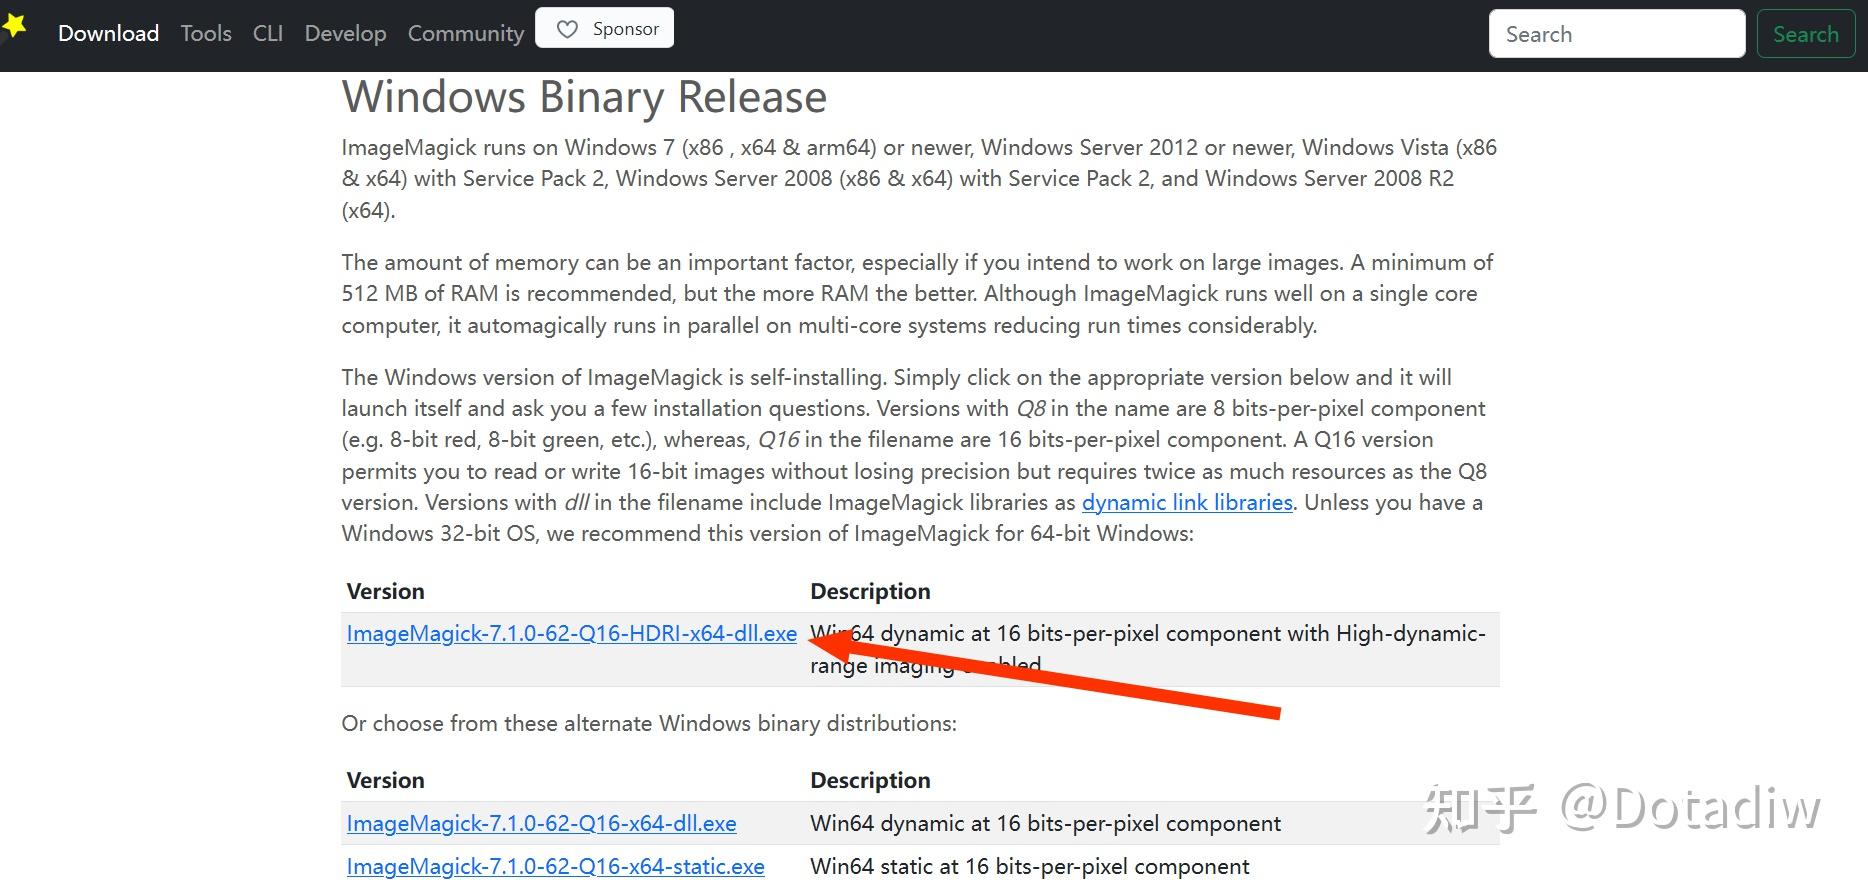Select the Develop navigation item
Screen dimensions: 1868x883
point(345,33)
